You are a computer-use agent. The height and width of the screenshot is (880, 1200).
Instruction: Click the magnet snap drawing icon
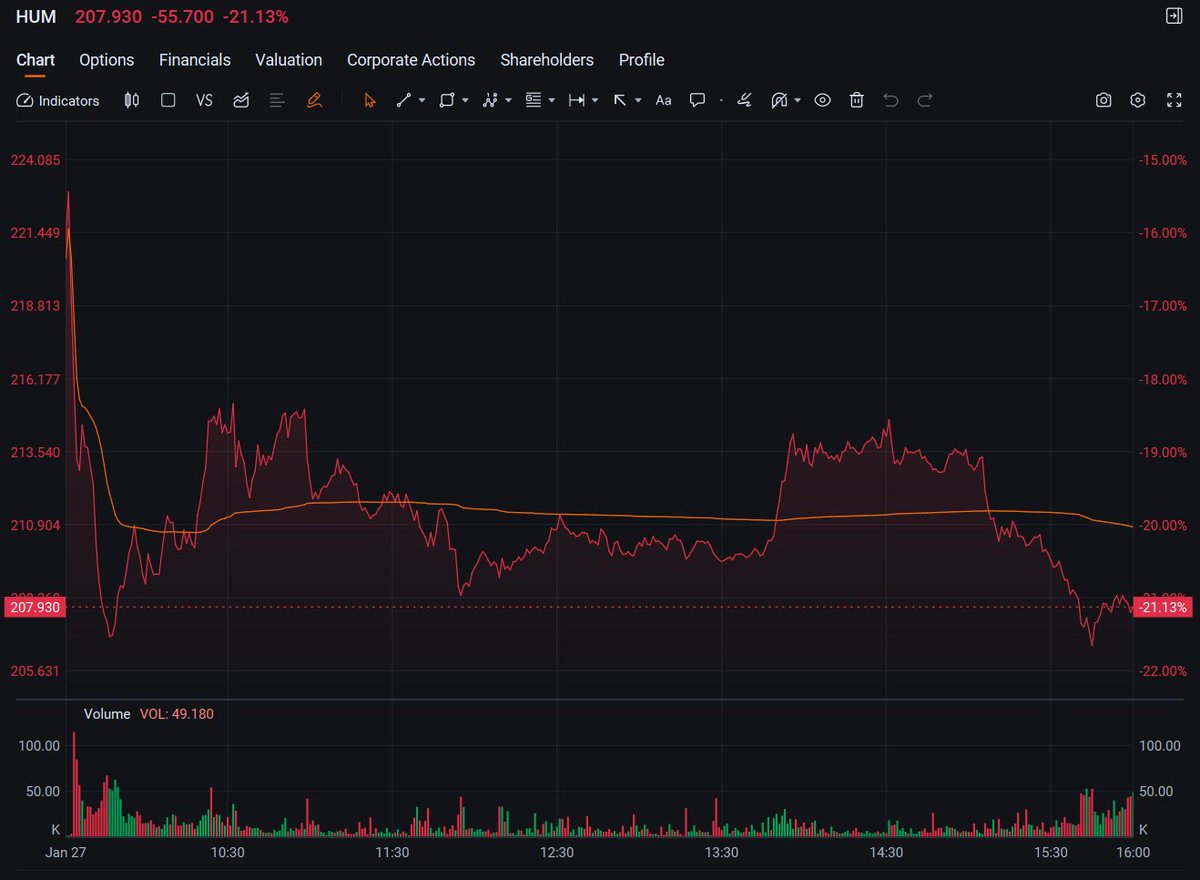(779, 100)
